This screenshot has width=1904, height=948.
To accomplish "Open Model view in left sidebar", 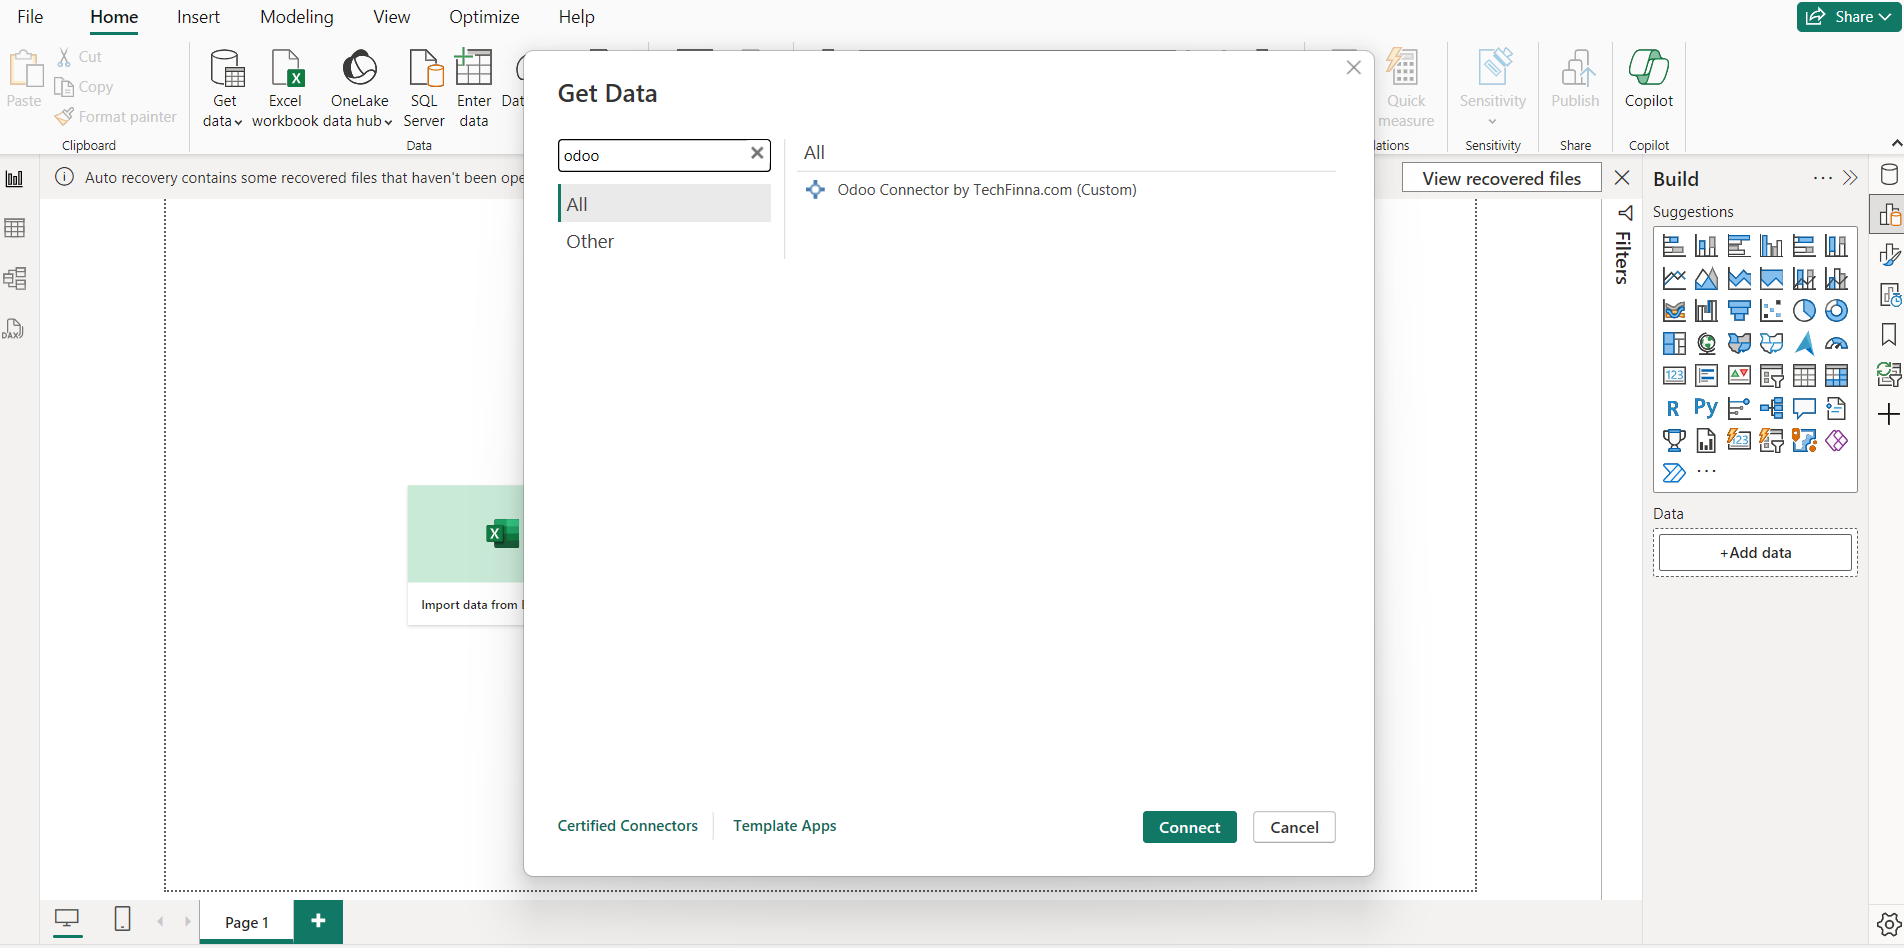I will point(15,279).
